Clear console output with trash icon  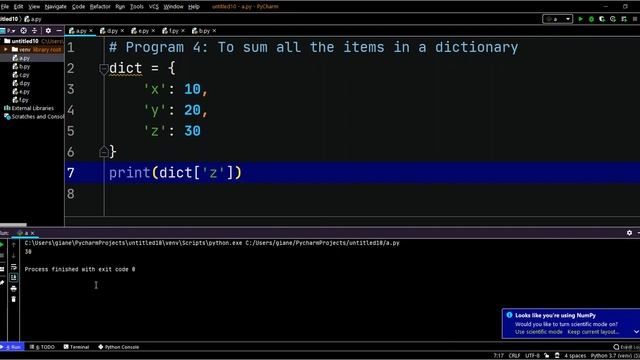tap(13, 299)
